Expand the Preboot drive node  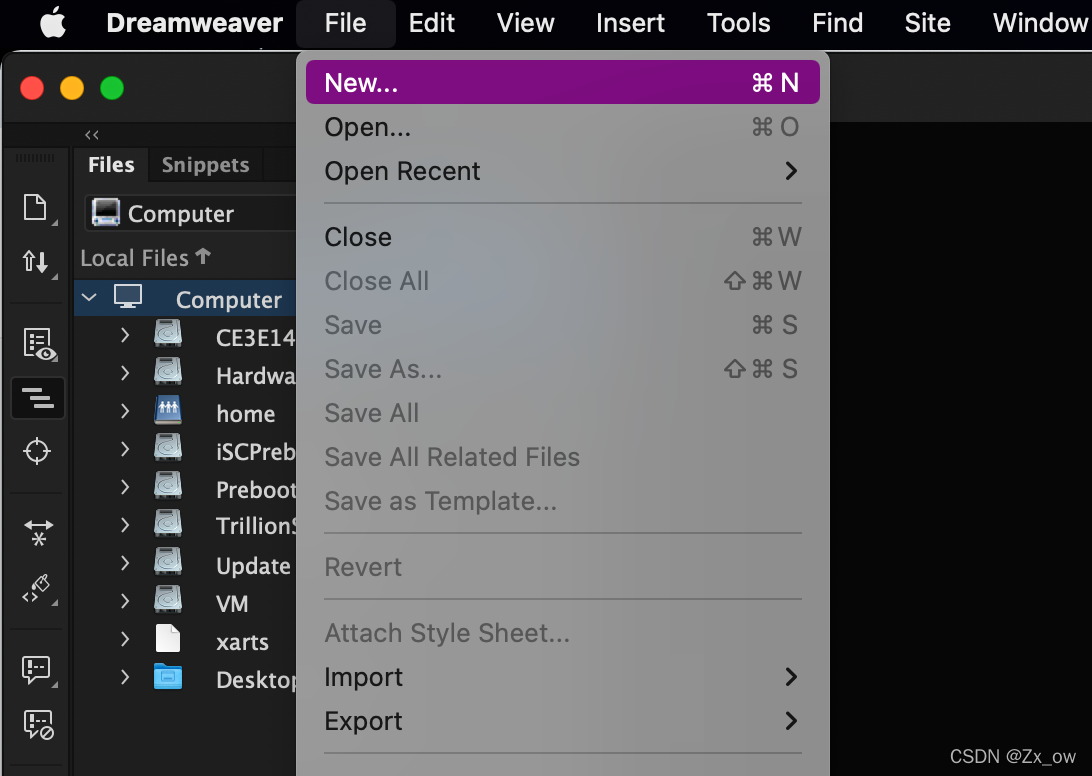point(125,487)
